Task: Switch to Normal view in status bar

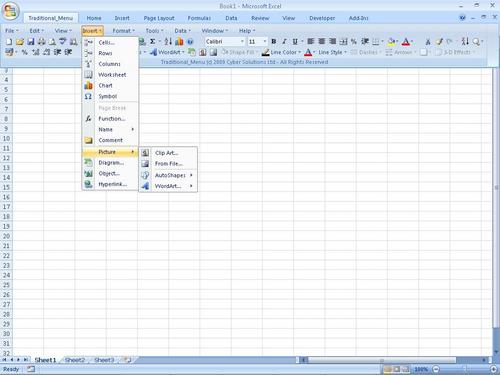Action: point(388,369)
